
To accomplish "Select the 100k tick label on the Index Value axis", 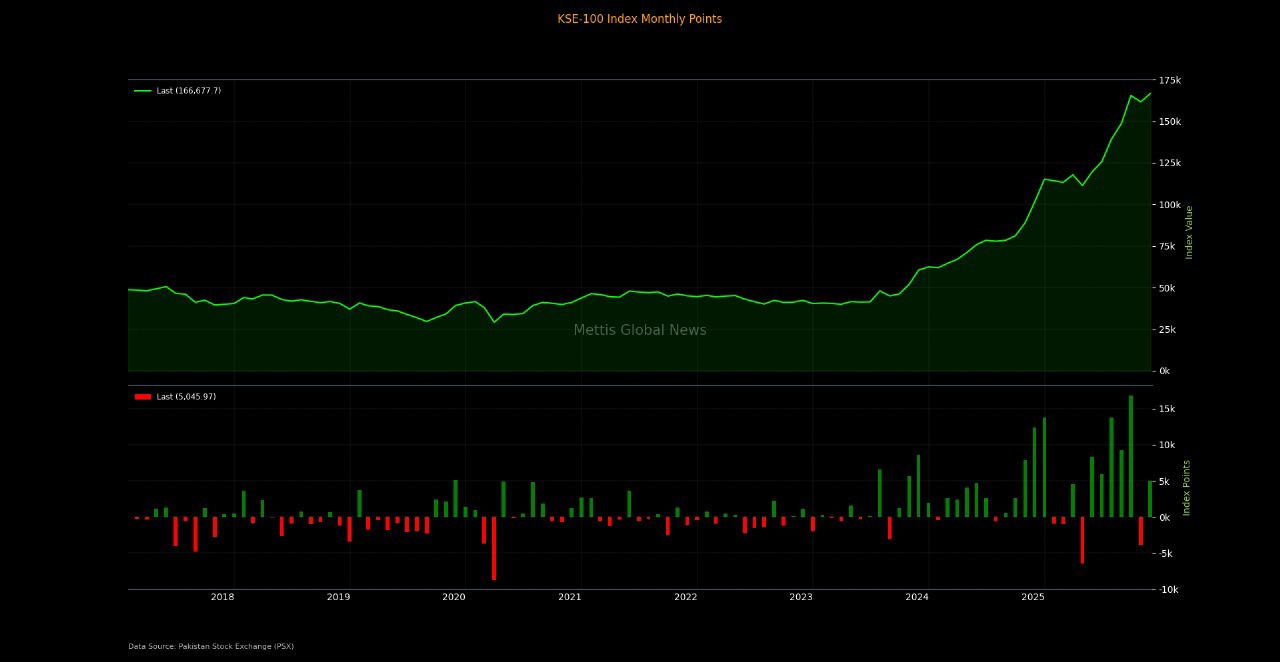I will coord(1169,205).
